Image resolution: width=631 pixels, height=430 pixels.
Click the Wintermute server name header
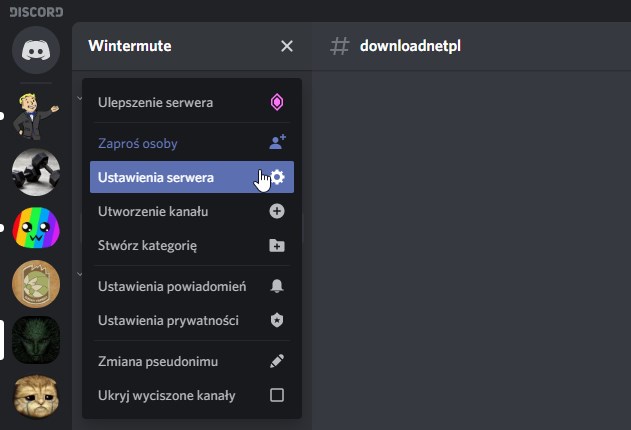point(130,46)
